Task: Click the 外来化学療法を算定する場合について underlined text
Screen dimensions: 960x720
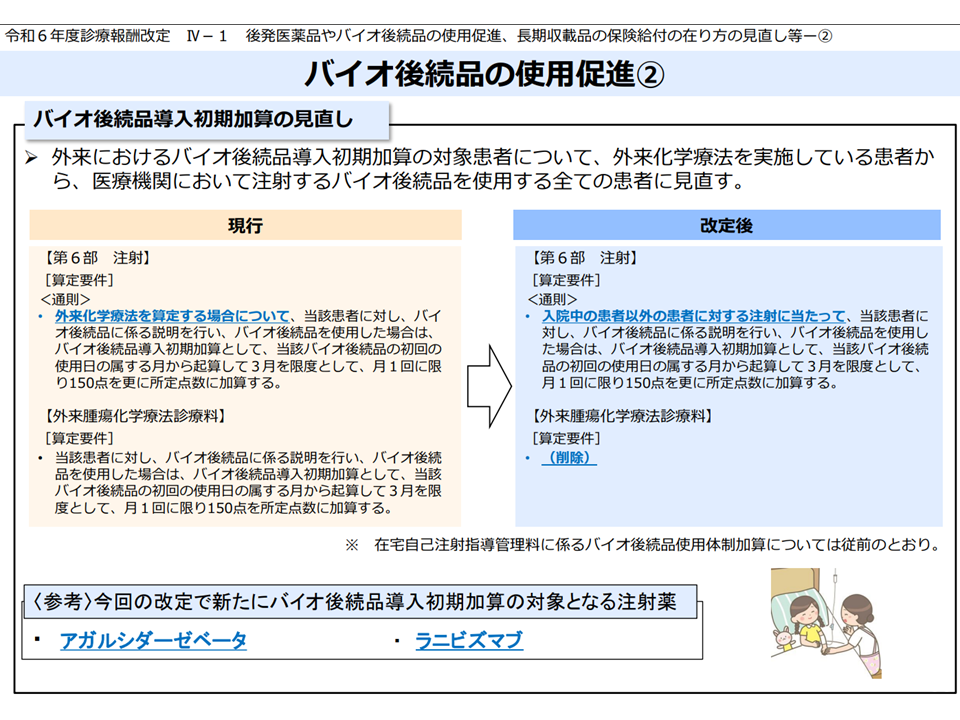Action: (x=172, y=315)
